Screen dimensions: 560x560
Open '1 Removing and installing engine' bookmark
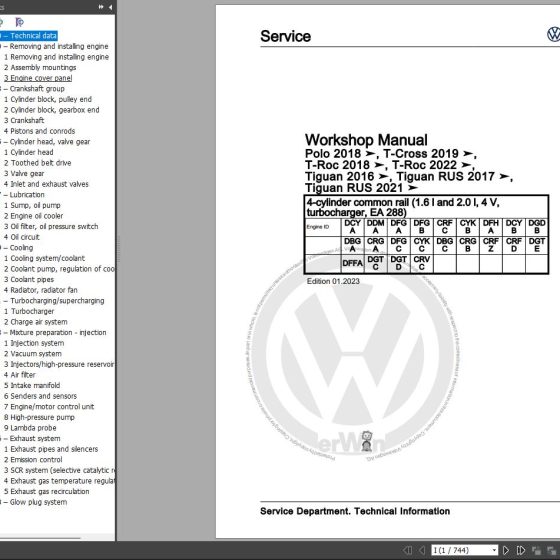pos(56,57)
